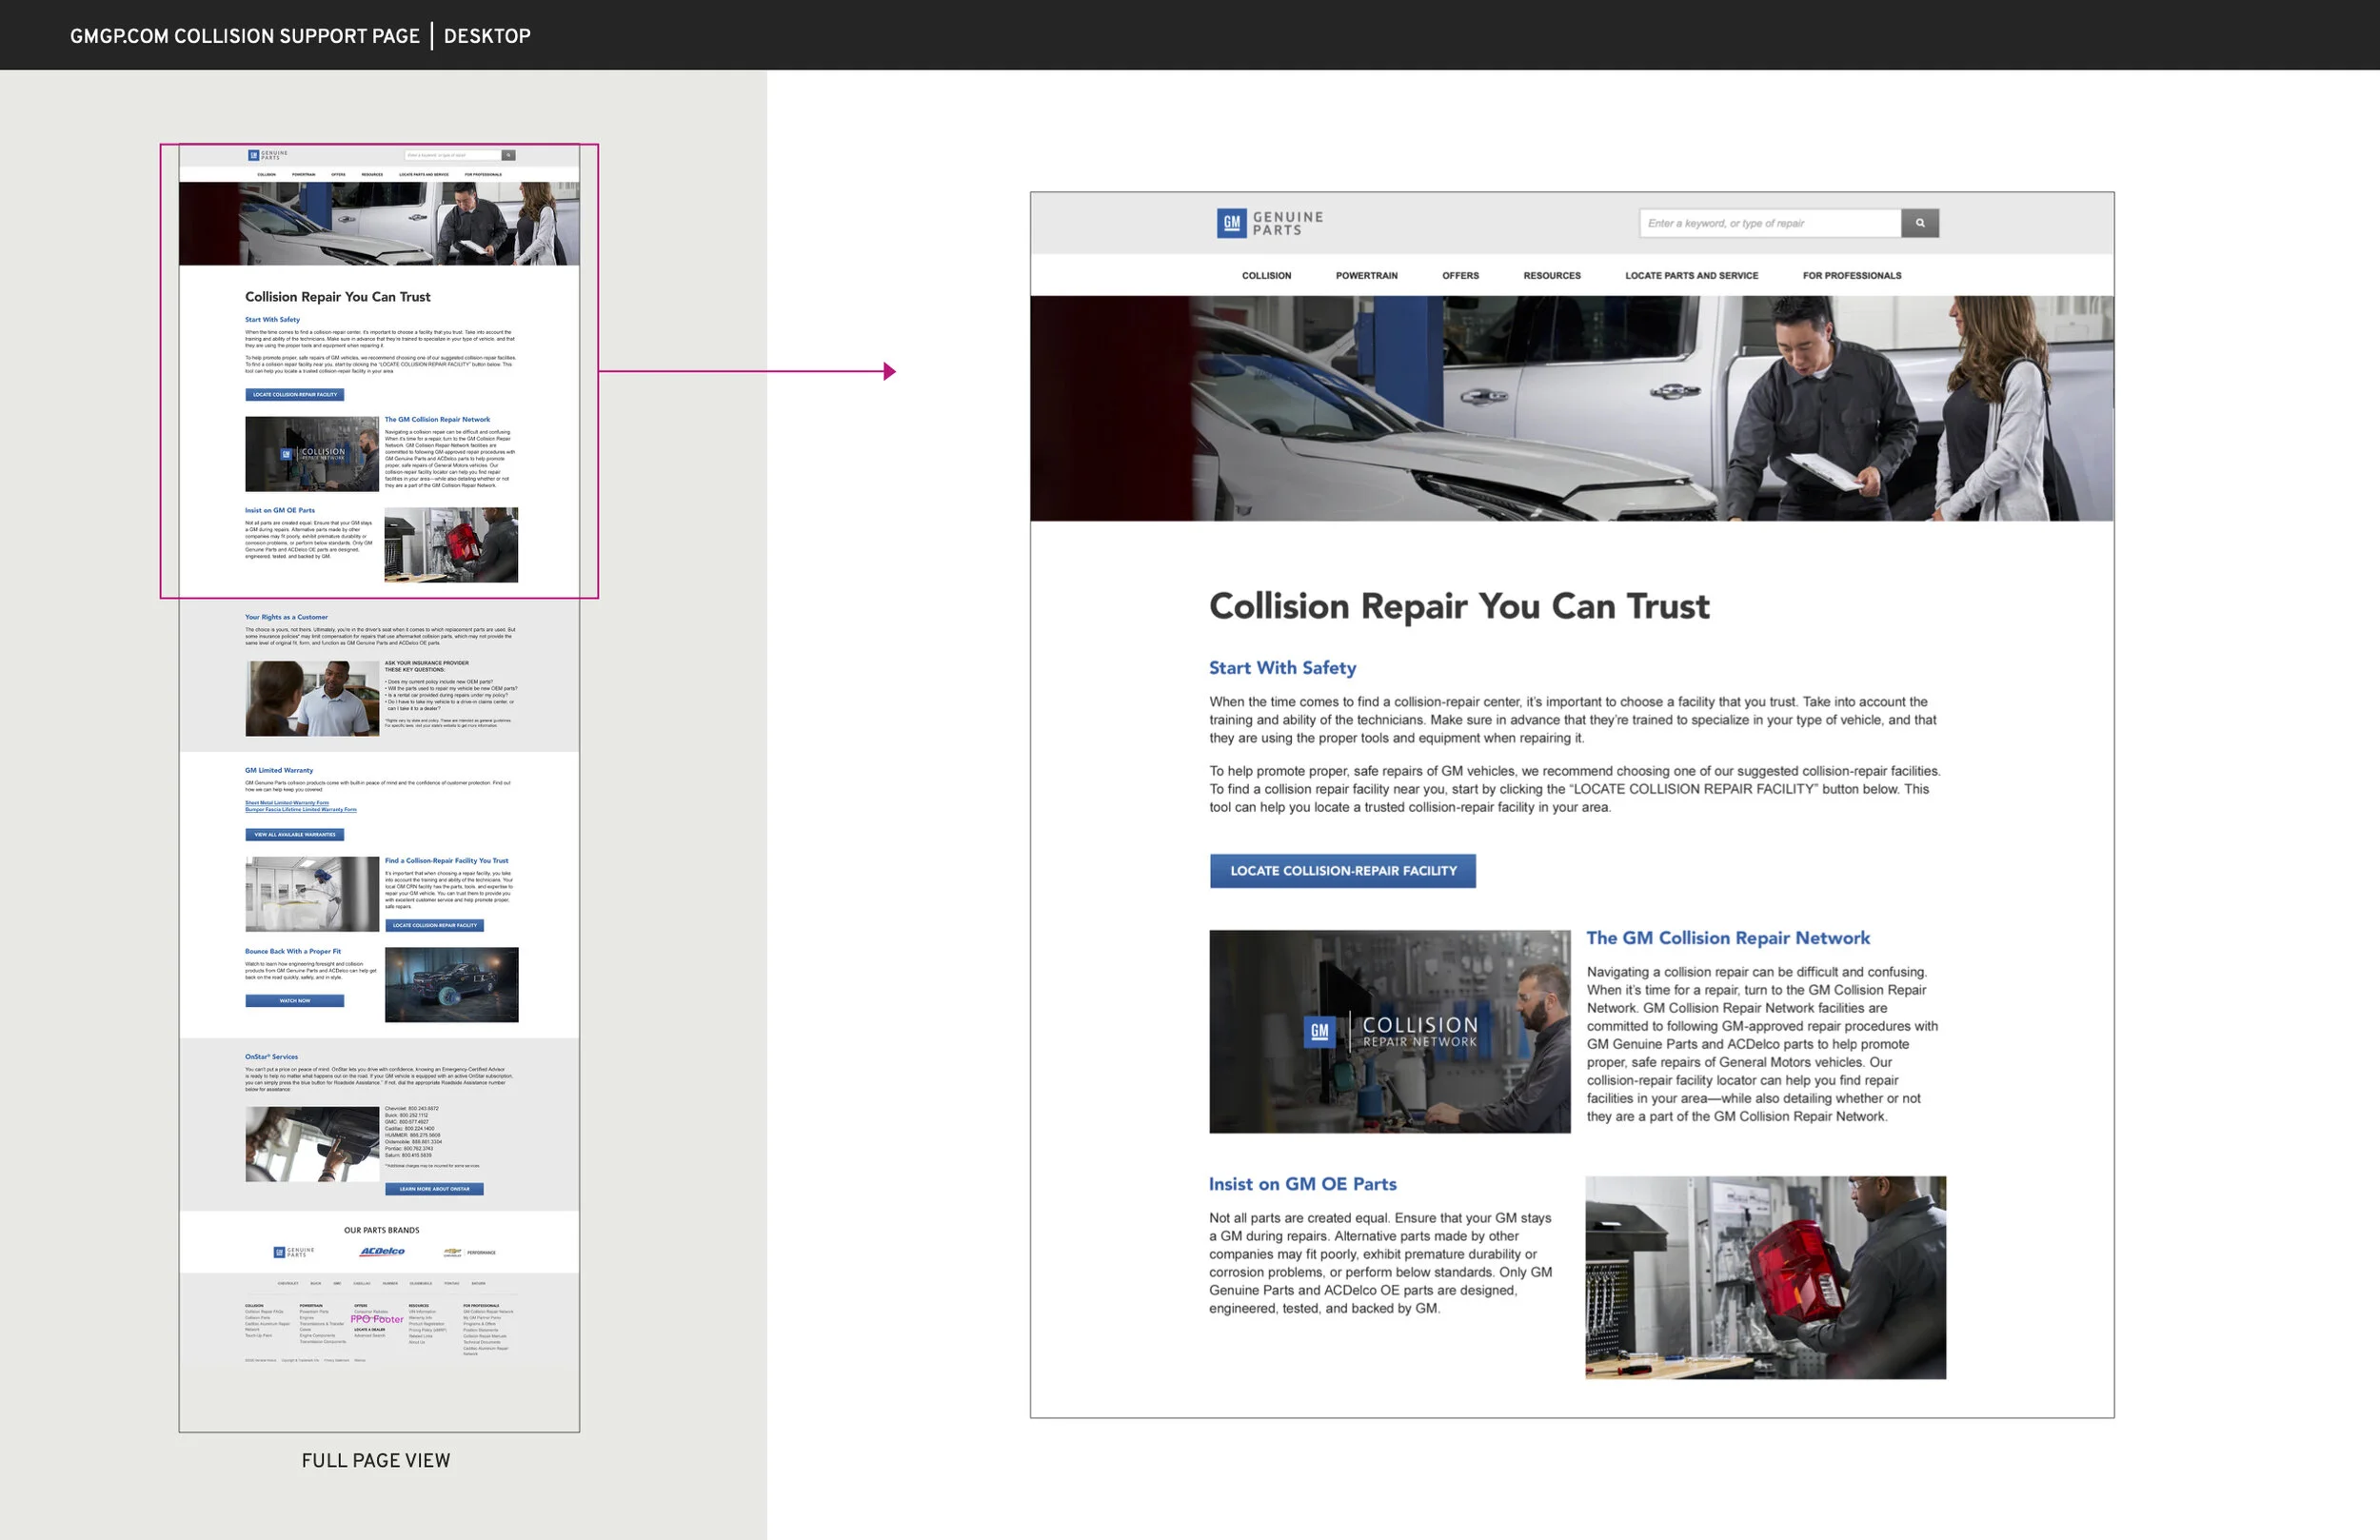Viewport: 2380px width, 1540px height.
Task: Open the Sheet Metal Limited Warranty Form link
Action: (x=286, y=803)
